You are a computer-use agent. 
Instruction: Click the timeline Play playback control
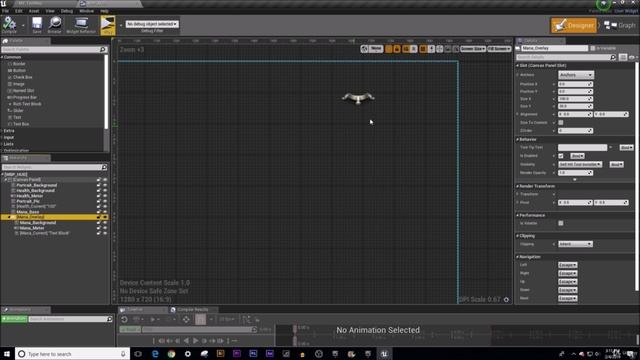196,341
